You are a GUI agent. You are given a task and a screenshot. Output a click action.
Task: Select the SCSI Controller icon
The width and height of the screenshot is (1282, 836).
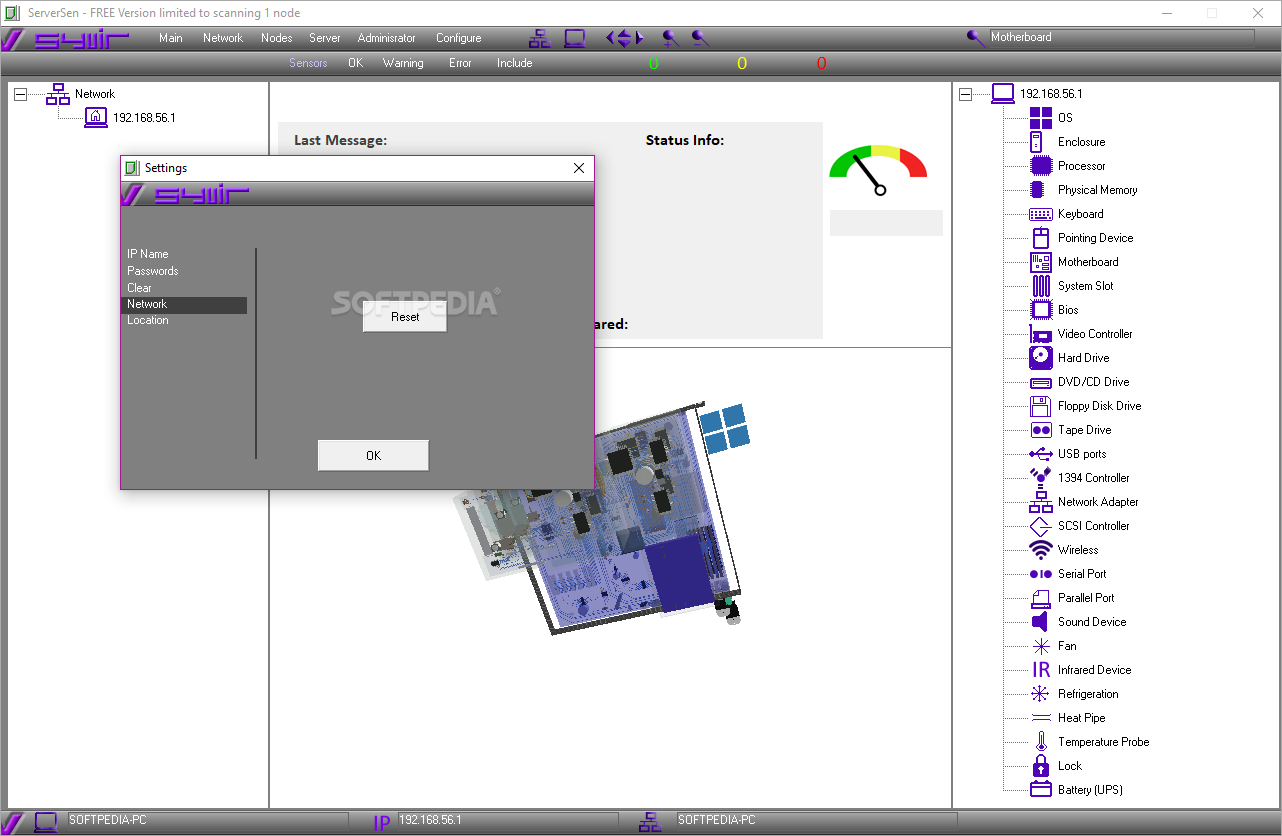[x=1041, y=526]
